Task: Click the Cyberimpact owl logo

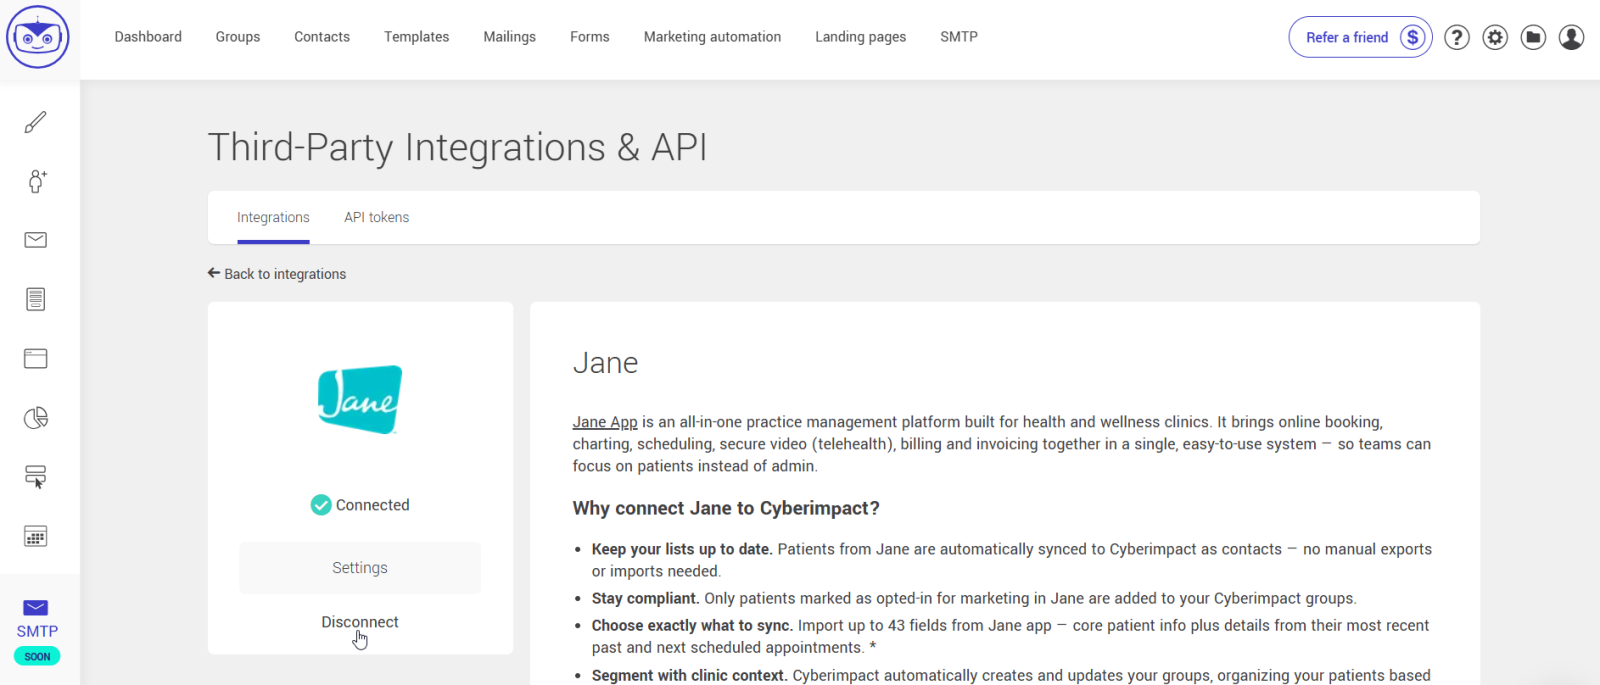Action: [38, 37]
